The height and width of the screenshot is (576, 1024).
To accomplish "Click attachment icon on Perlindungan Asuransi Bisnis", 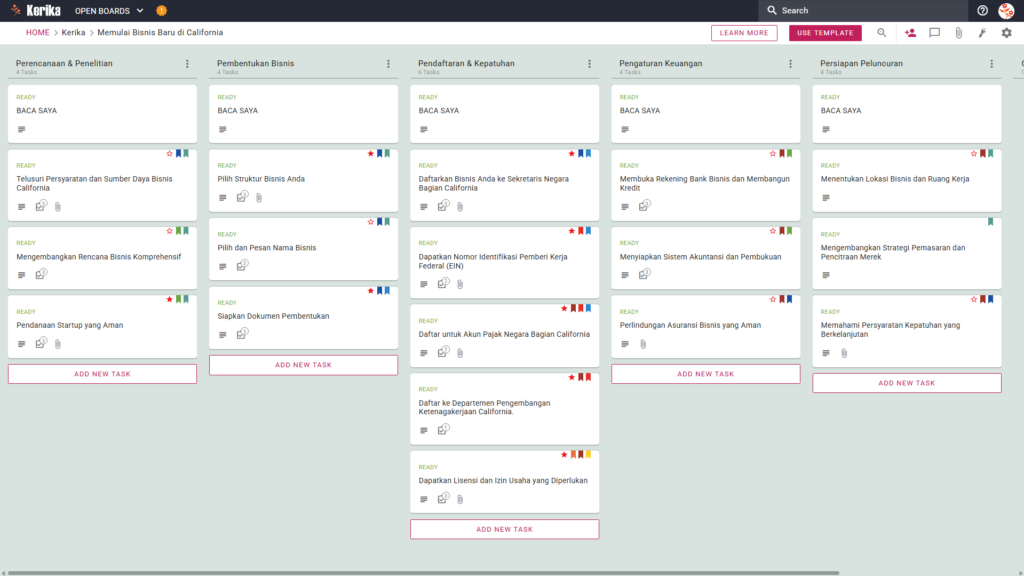I will pos(643,344).
